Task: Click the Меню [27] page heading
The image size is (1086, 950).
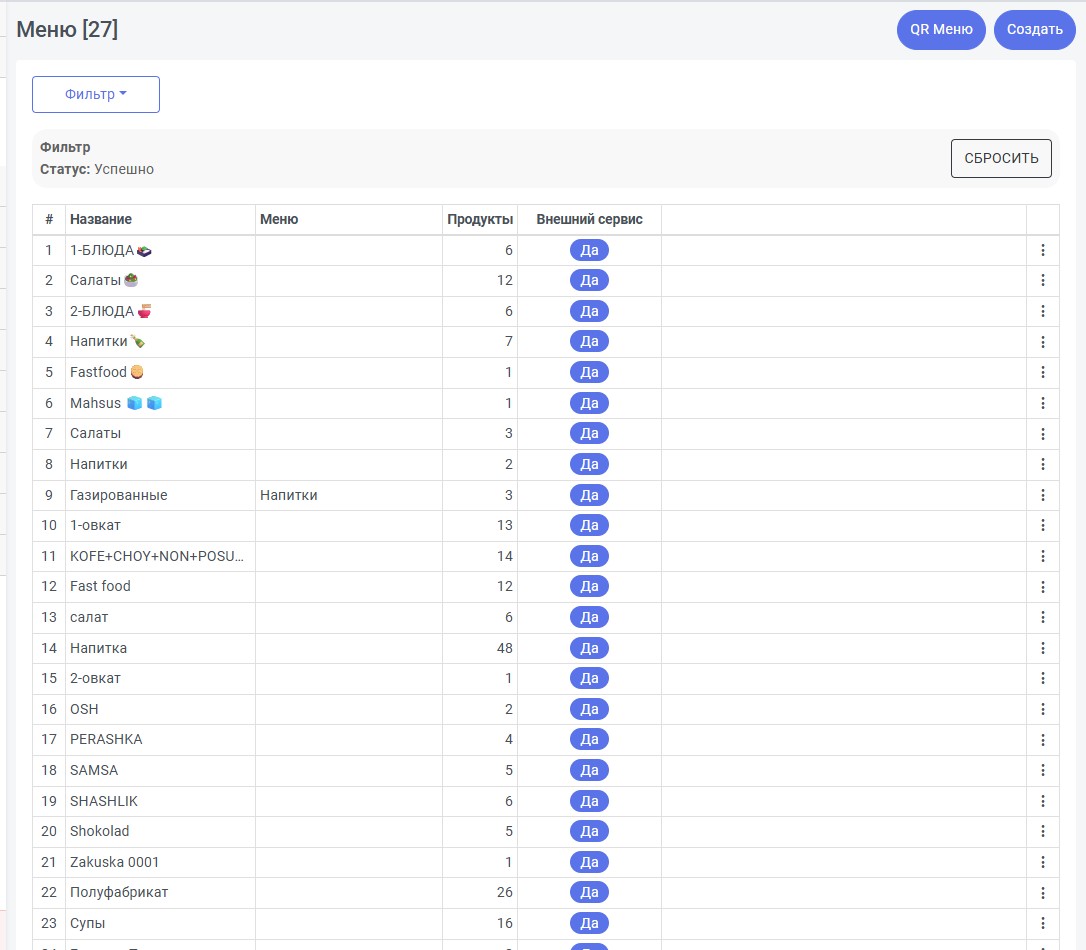Action: tap(67, 30)
